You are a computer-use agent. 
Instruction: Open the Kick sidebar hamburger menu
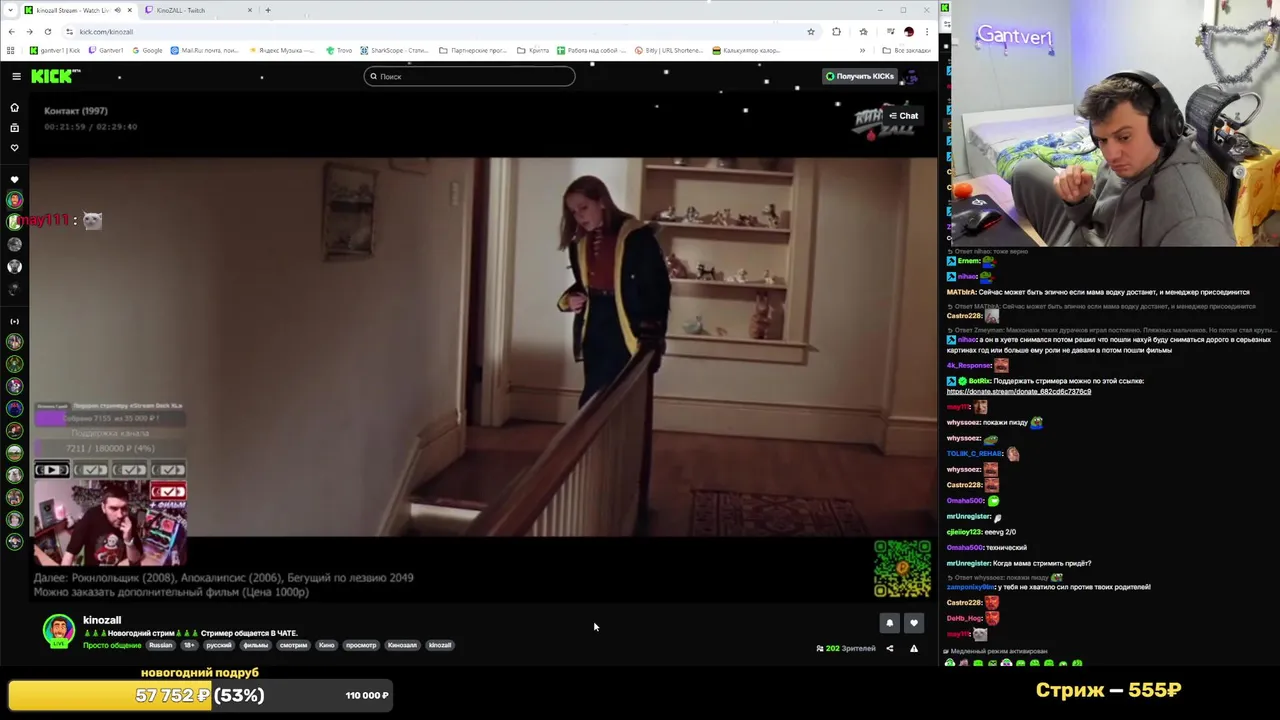16,76
